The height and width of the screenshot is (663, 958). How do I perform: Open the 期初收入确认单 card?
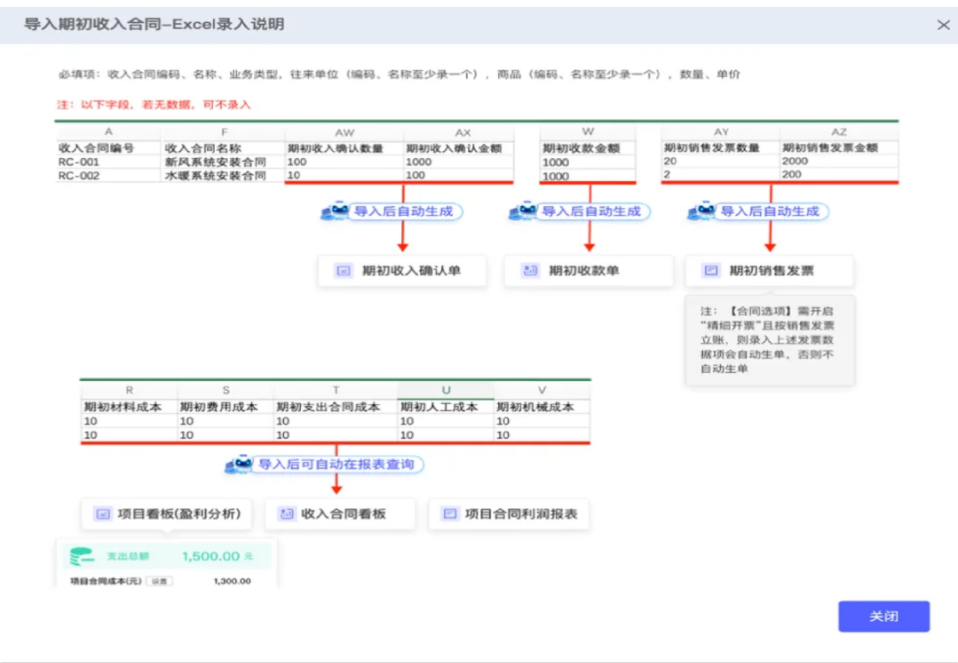click(402, 271)
